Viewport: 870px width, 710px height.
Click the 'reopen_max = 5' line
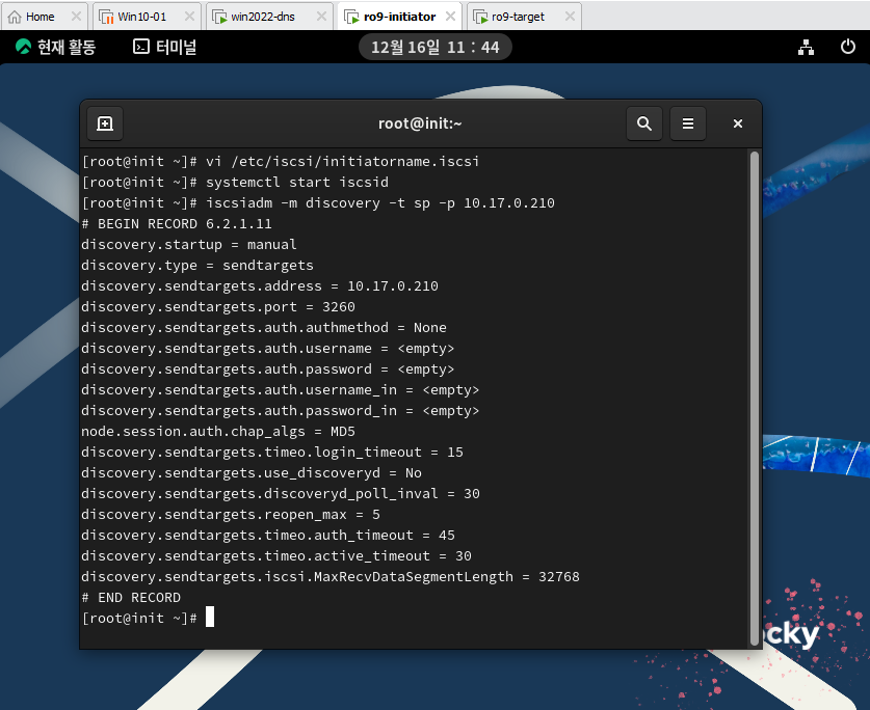pyautogui.click(x=230, y=515)
